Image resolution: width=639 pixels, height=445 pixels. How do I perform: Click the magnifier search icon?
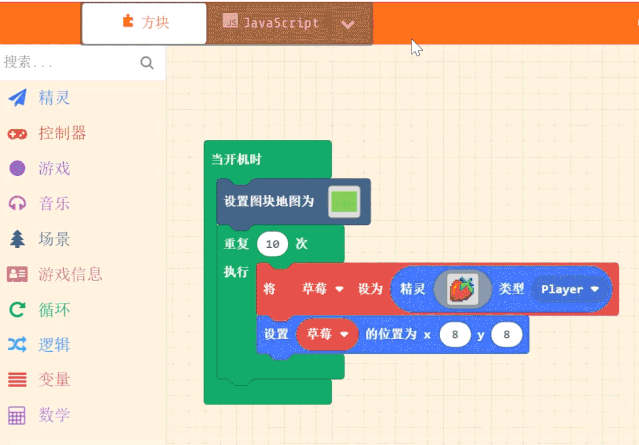click(x=147, y=63)
